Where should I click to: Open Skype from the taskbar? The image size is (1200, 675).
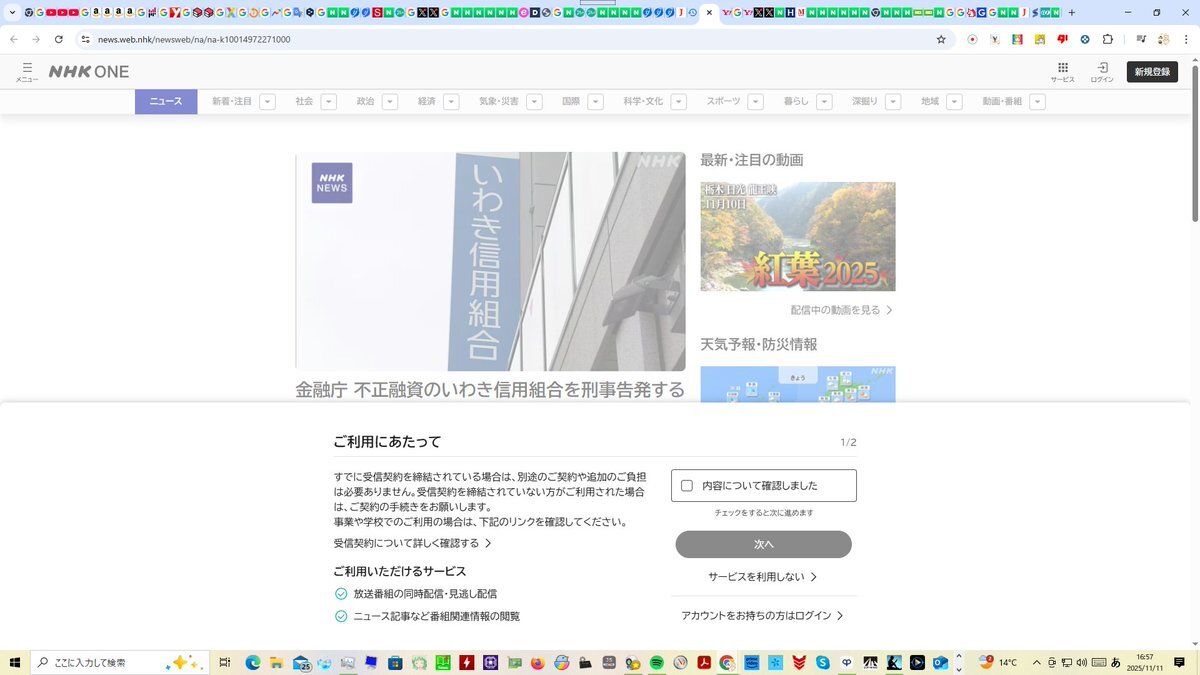[x=822, y=662]
